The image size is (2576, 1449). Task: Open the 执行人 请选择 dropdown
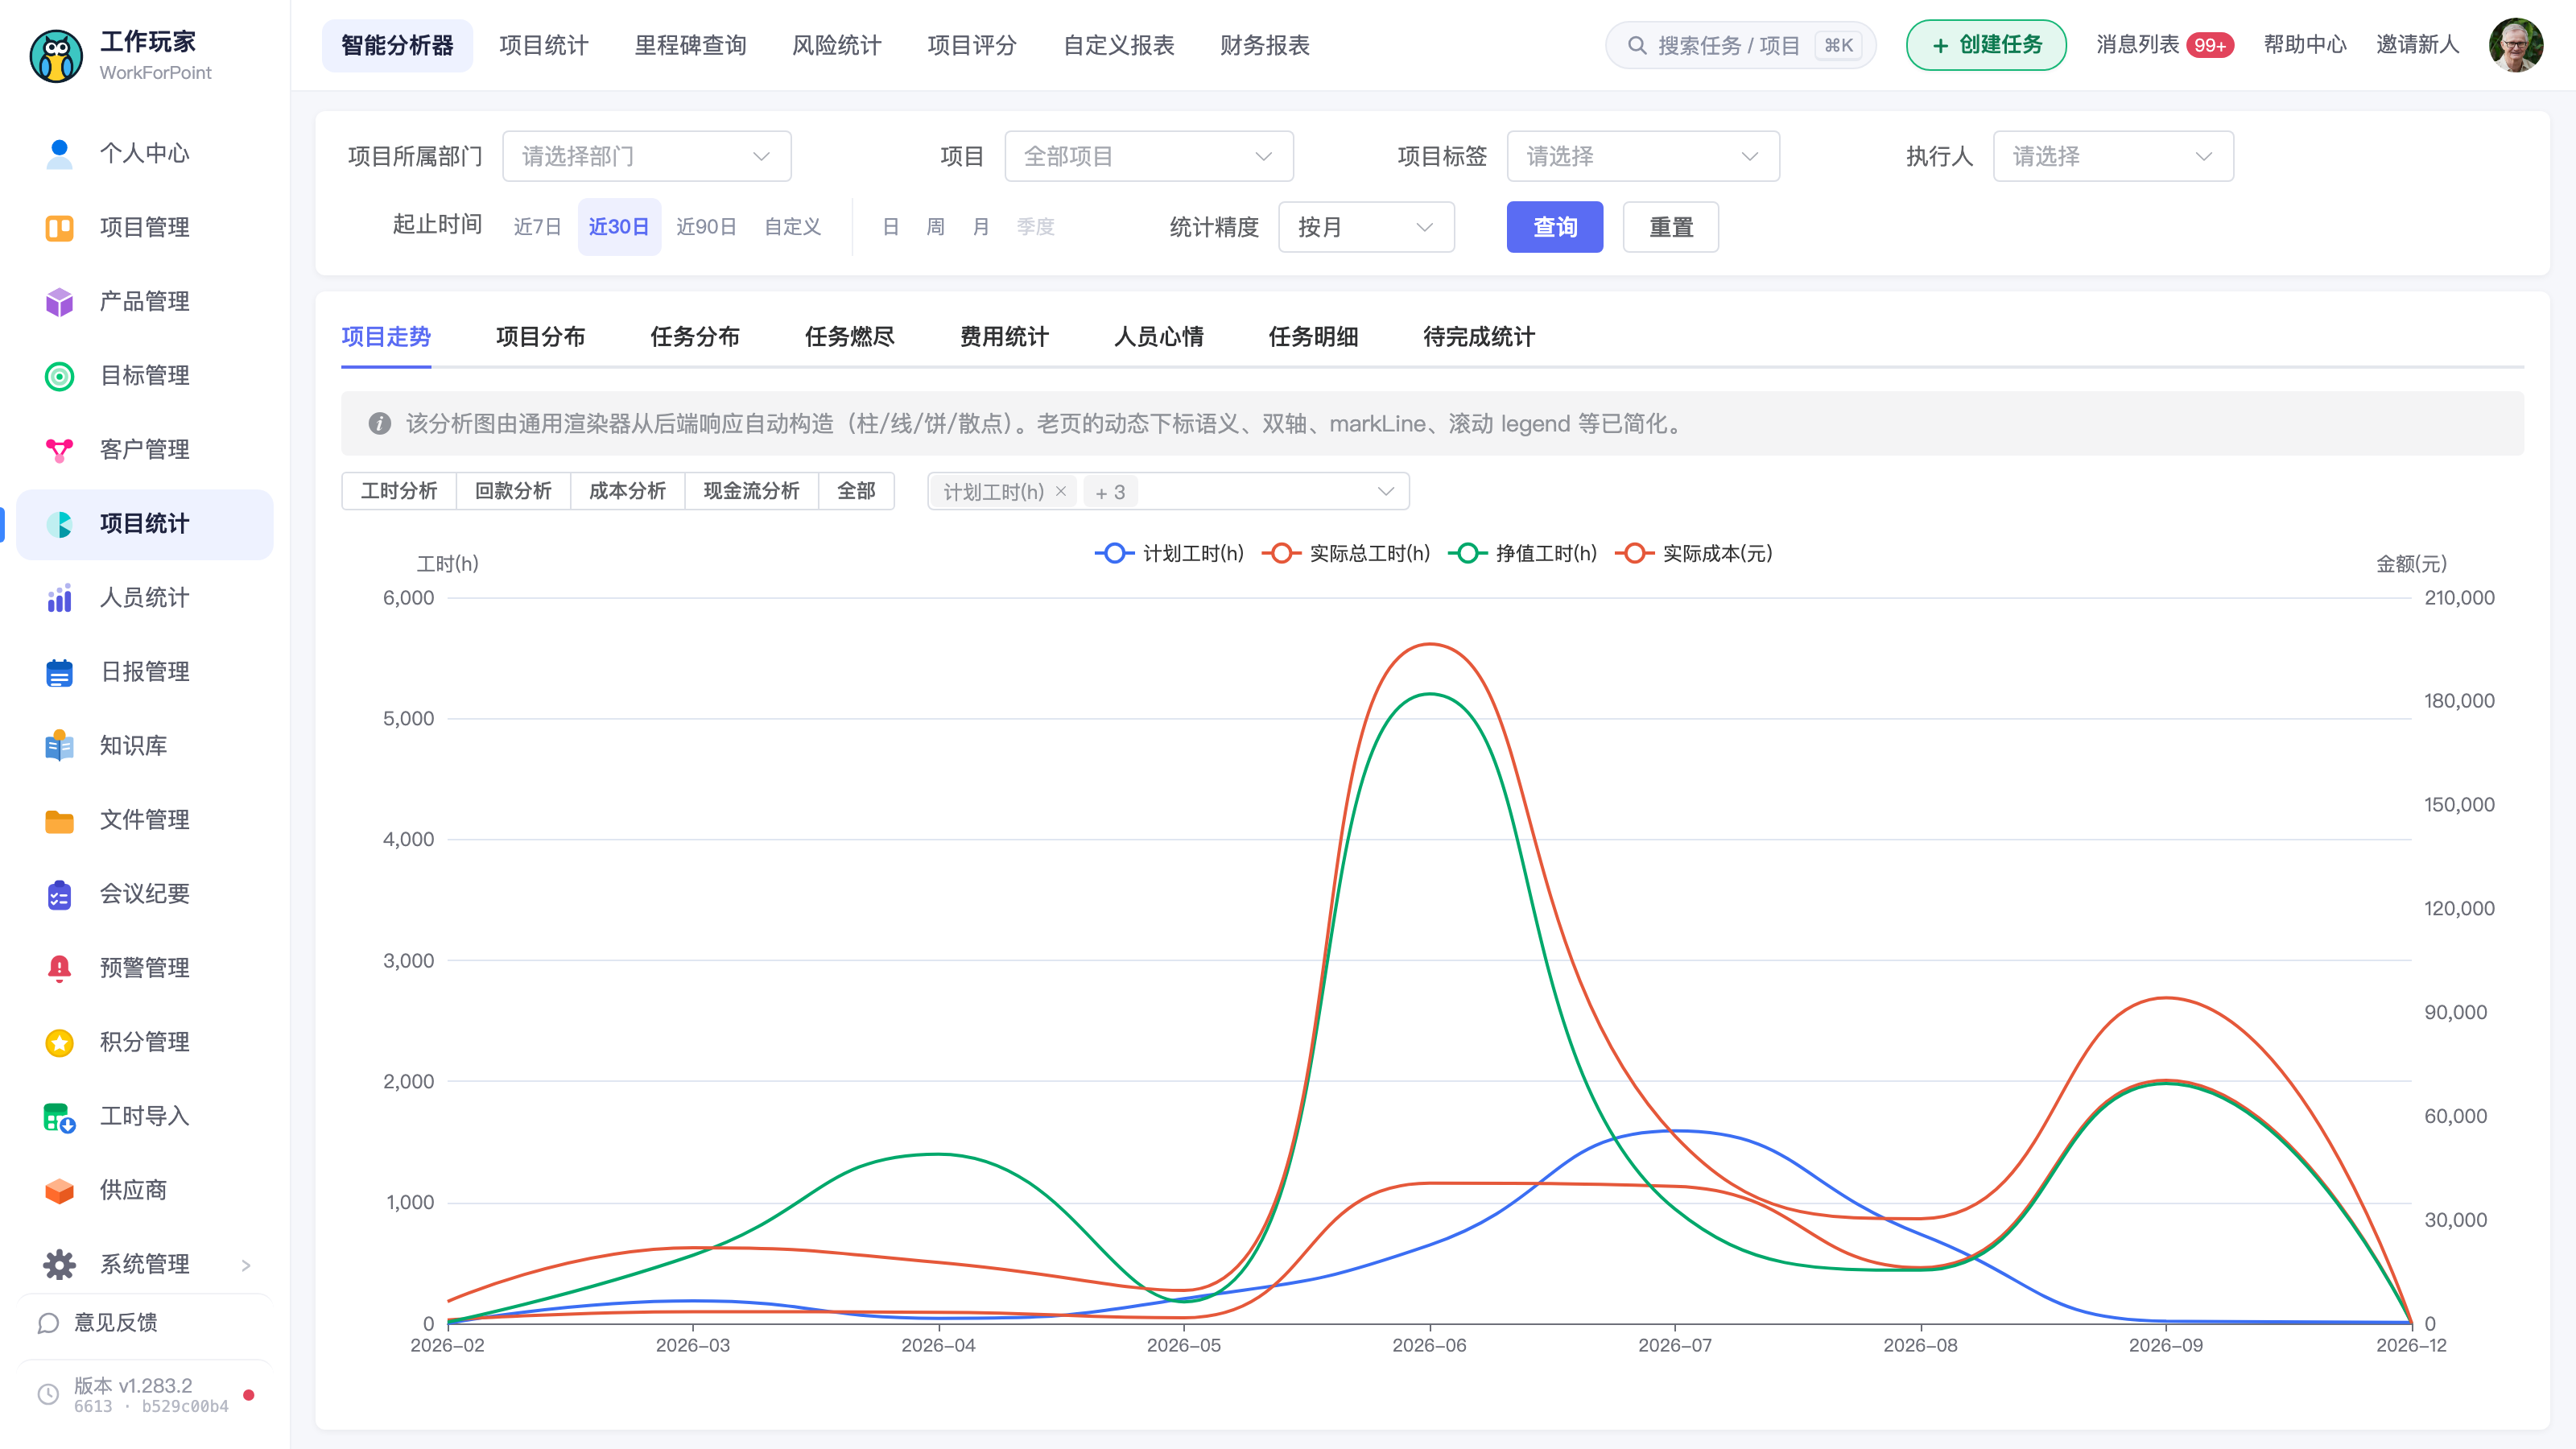pos(2112,156)
